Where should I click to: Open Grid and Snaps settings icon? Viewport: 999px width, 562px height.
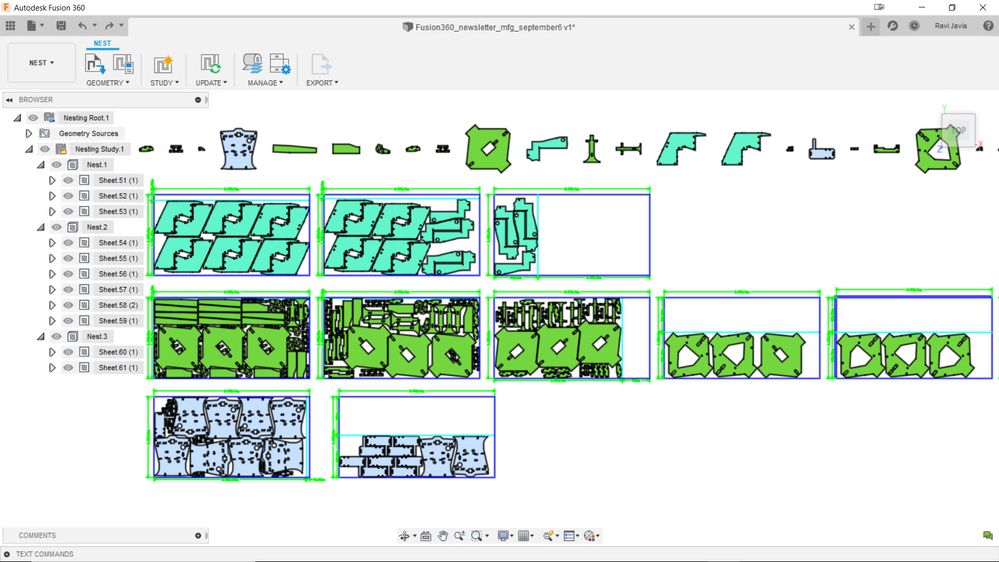[524, 536]
